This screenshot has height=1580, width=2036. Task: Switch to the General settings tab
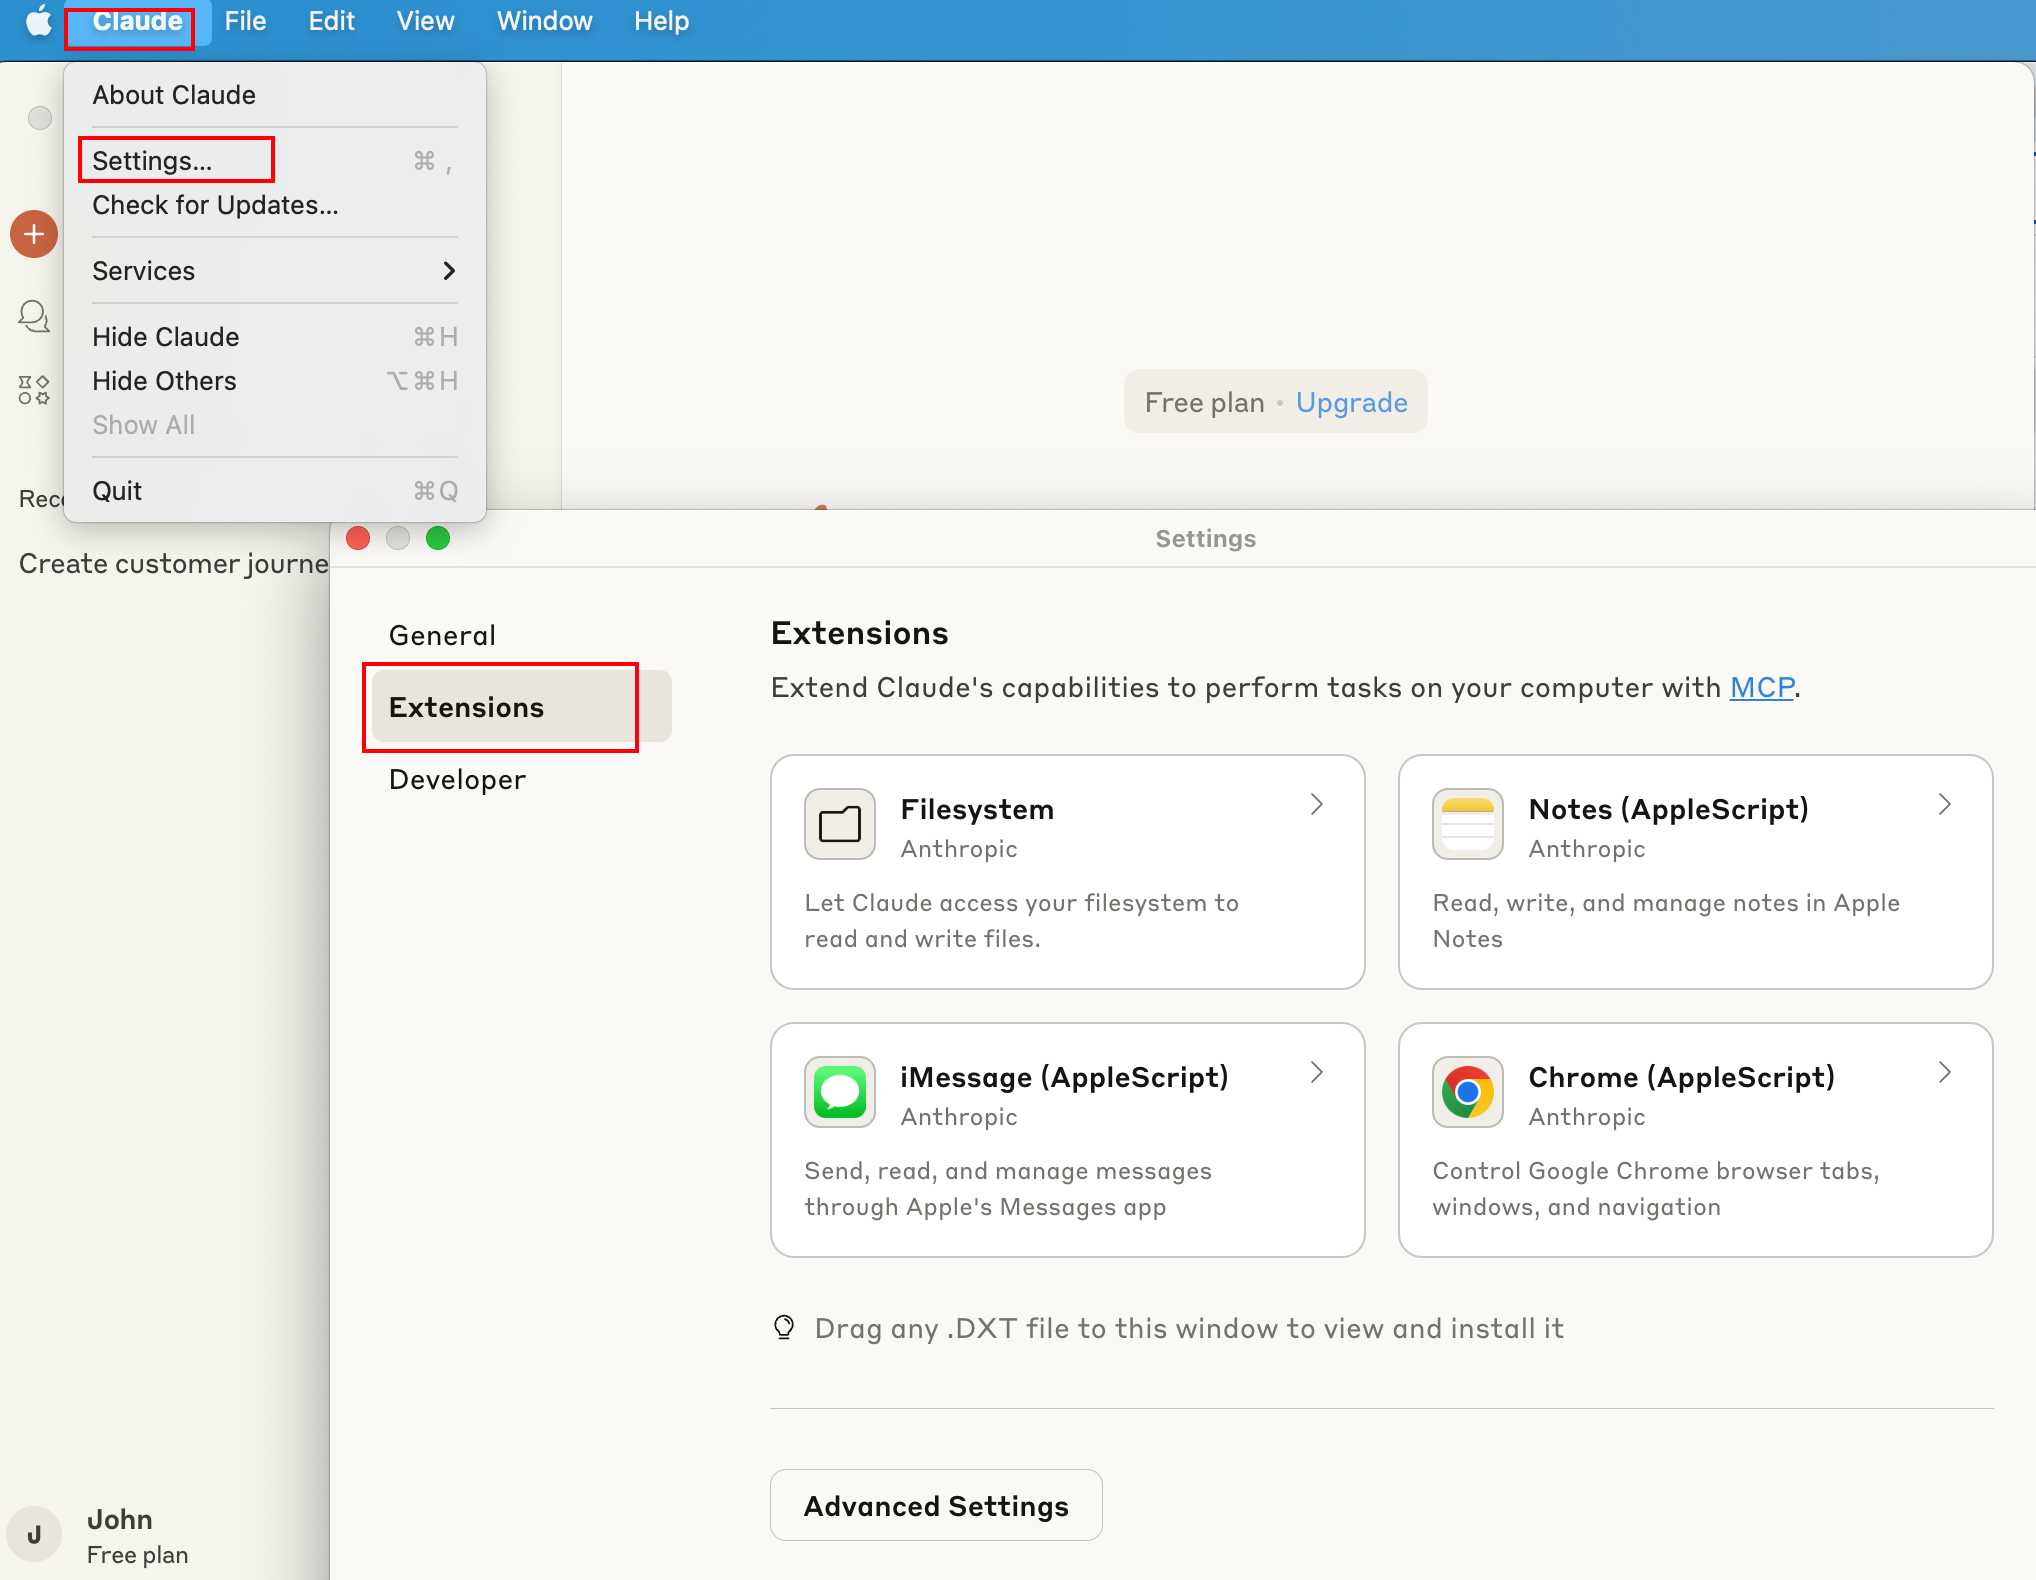(441, 634)
